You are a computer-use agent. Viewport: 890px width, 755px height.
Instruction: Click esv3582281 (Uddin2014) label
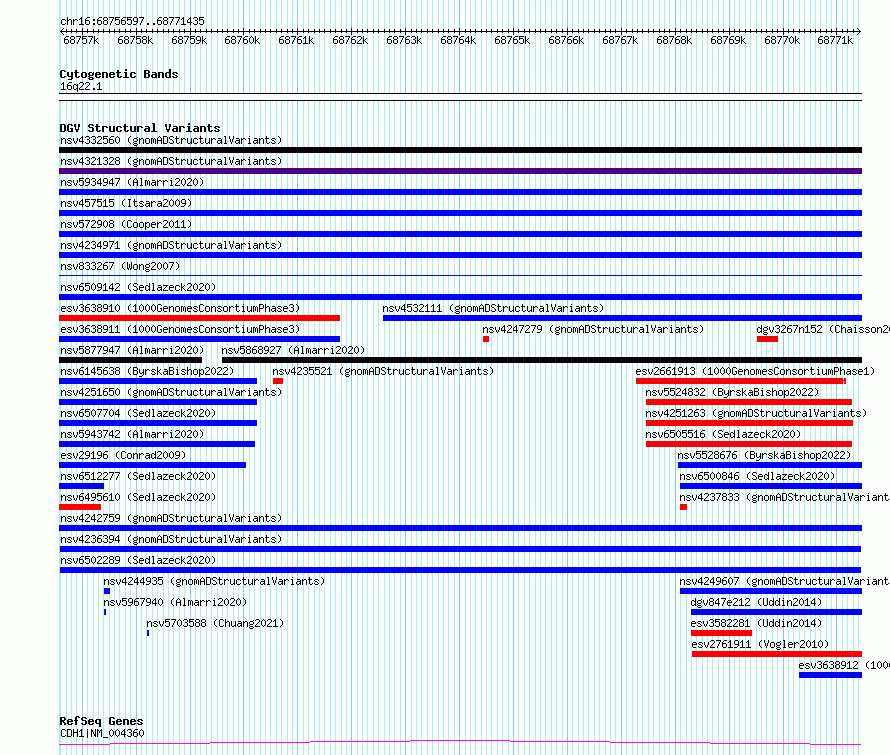pos(756,623)
